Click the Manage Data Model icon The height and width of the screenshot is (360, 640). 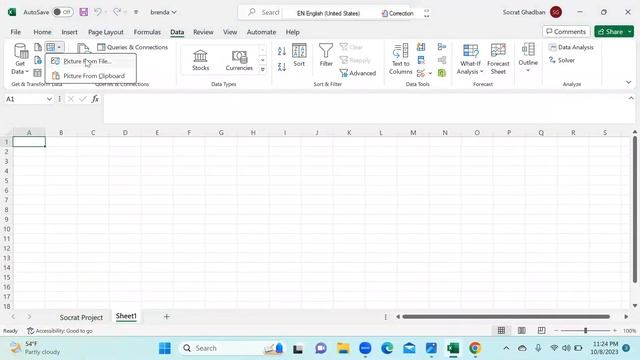pos(442,73)
